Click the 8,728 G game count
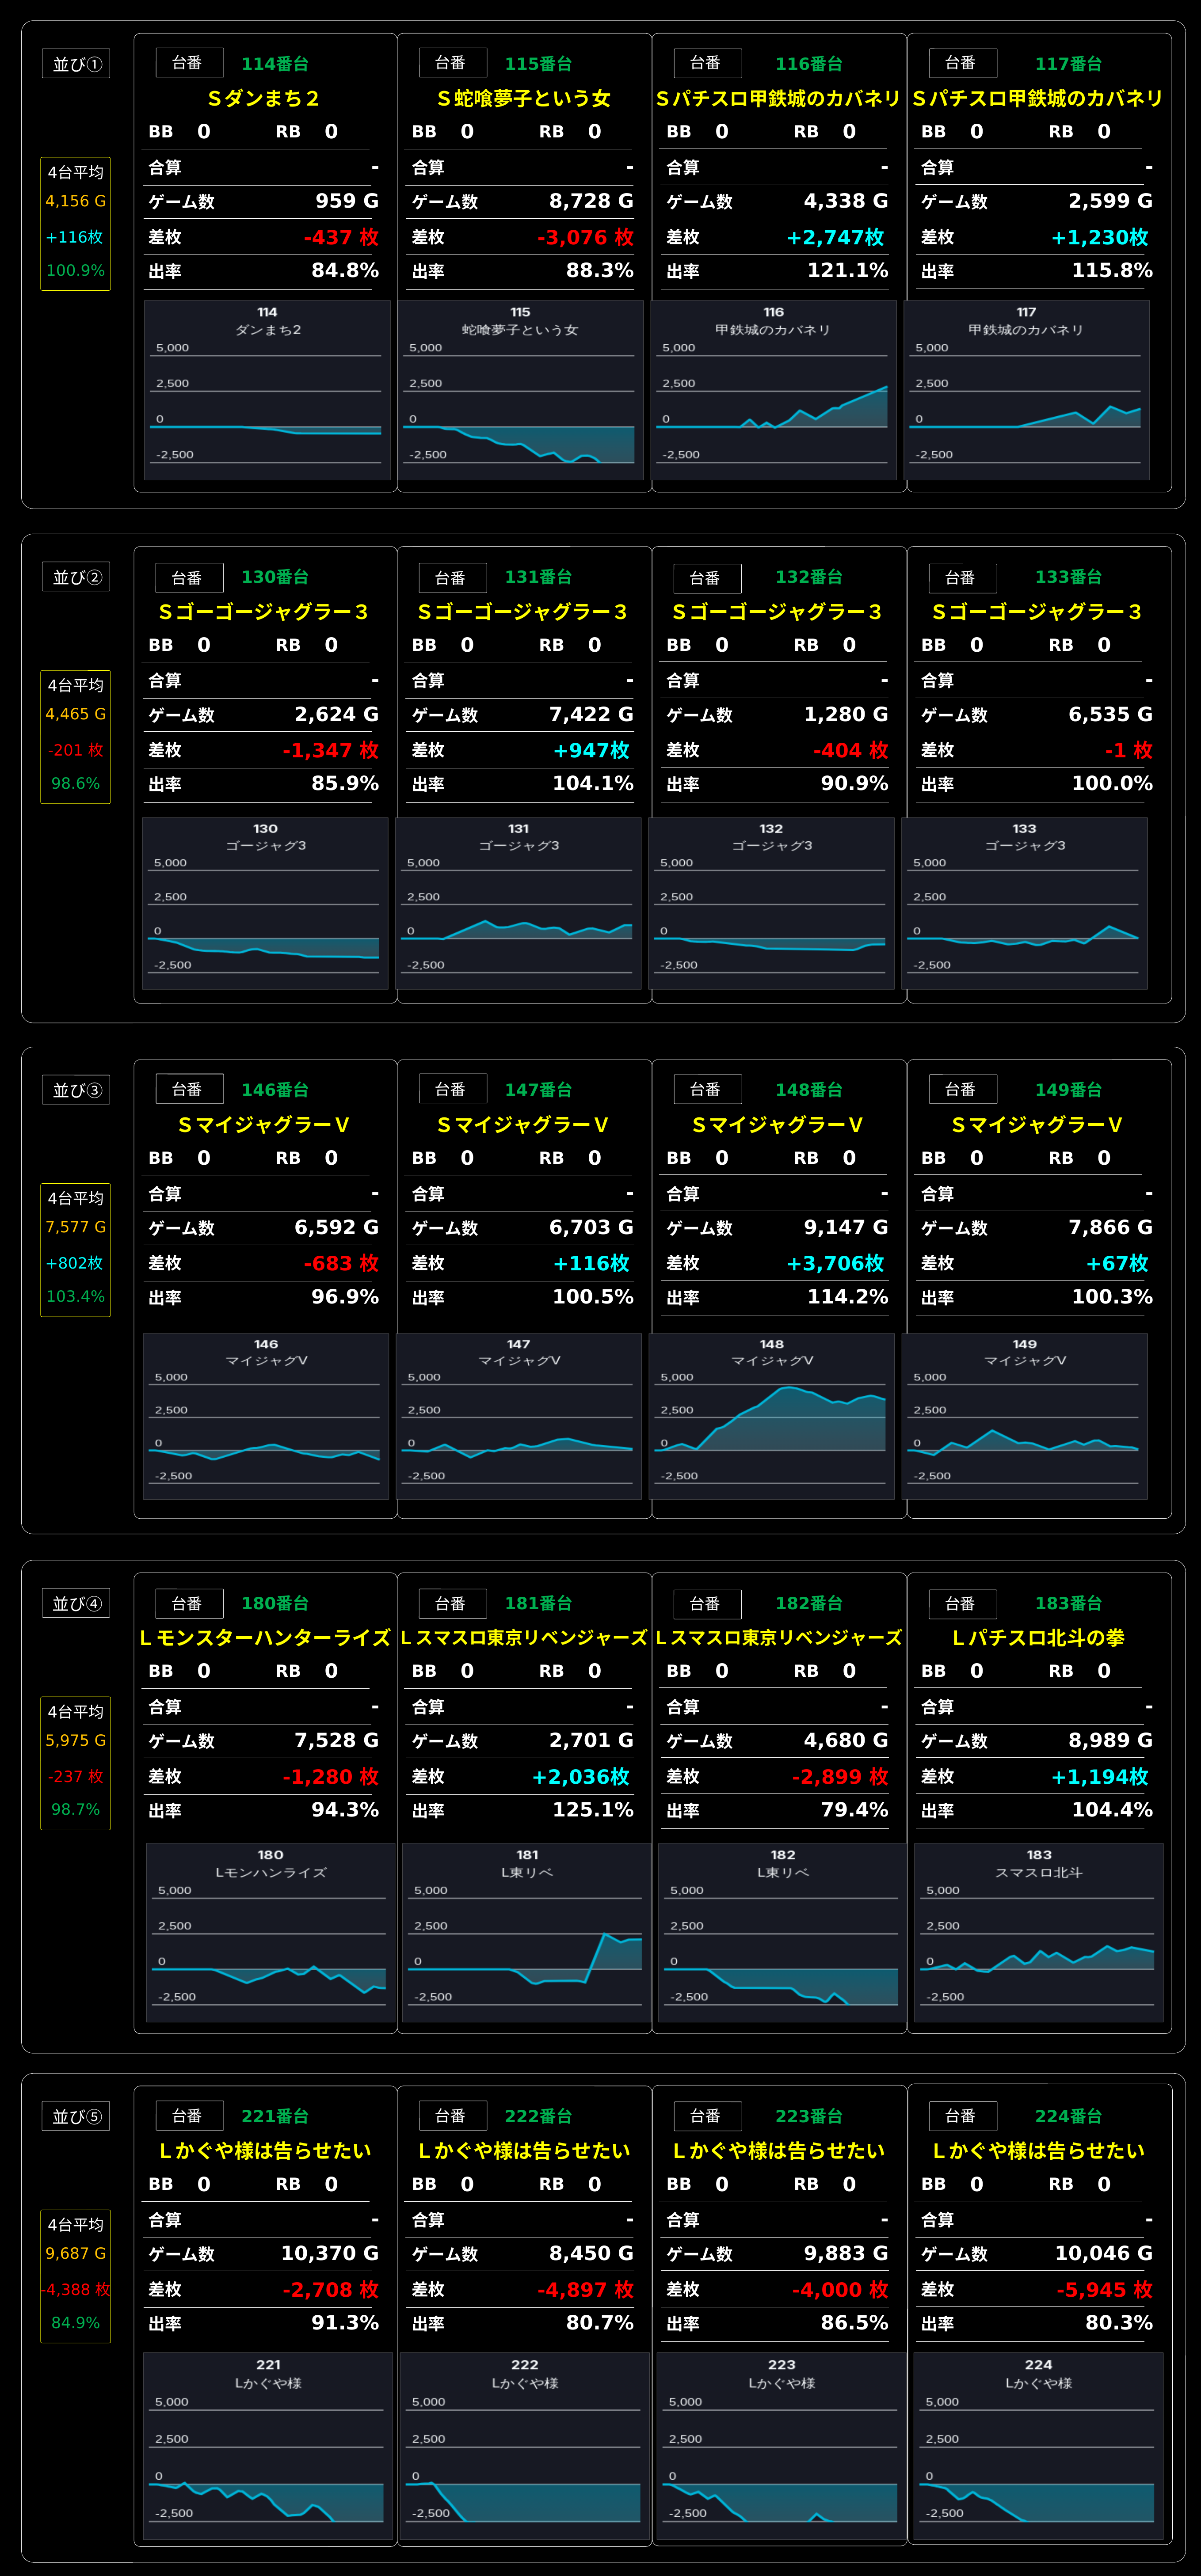 [591, 201]
